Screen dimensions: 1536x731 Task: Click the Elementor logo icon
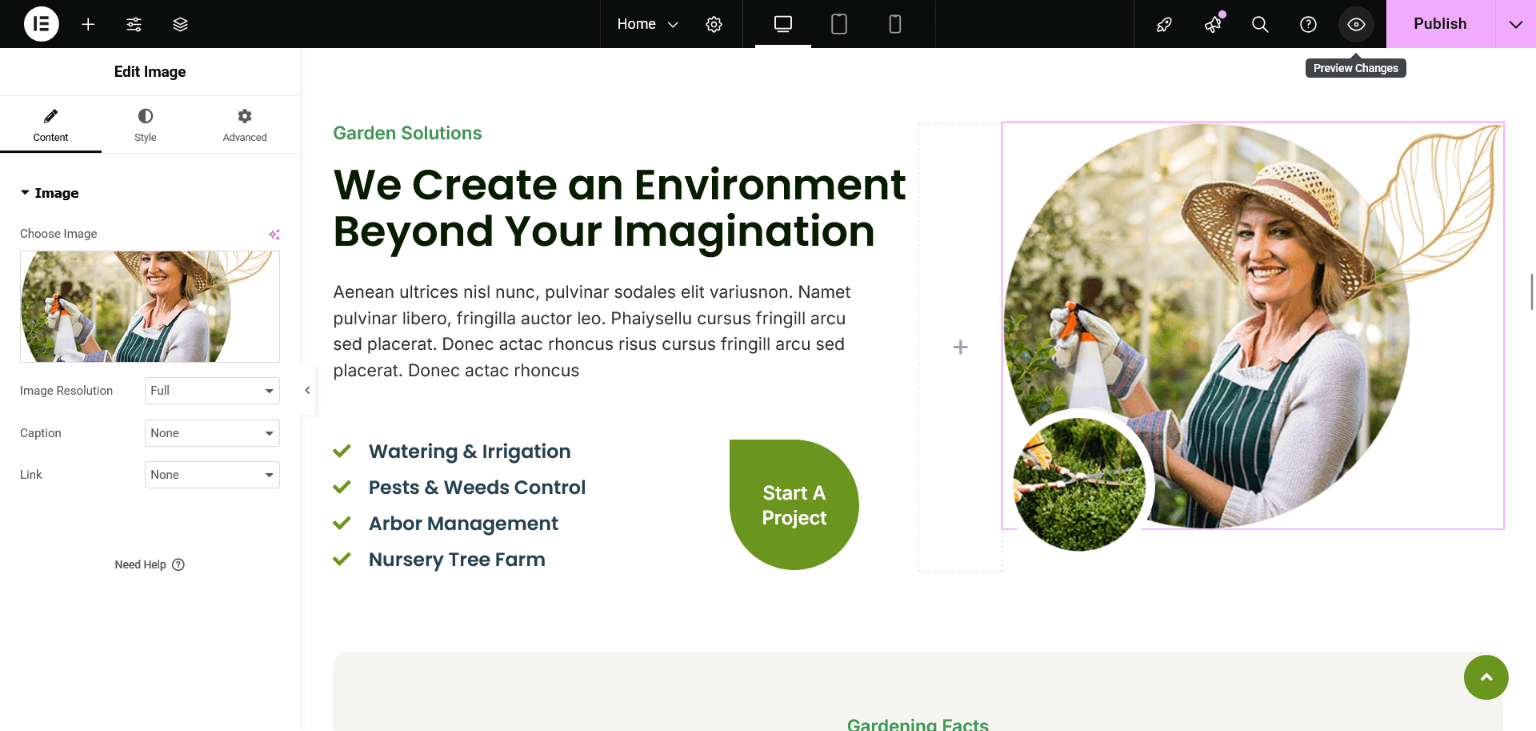click(x=41, y=24)
